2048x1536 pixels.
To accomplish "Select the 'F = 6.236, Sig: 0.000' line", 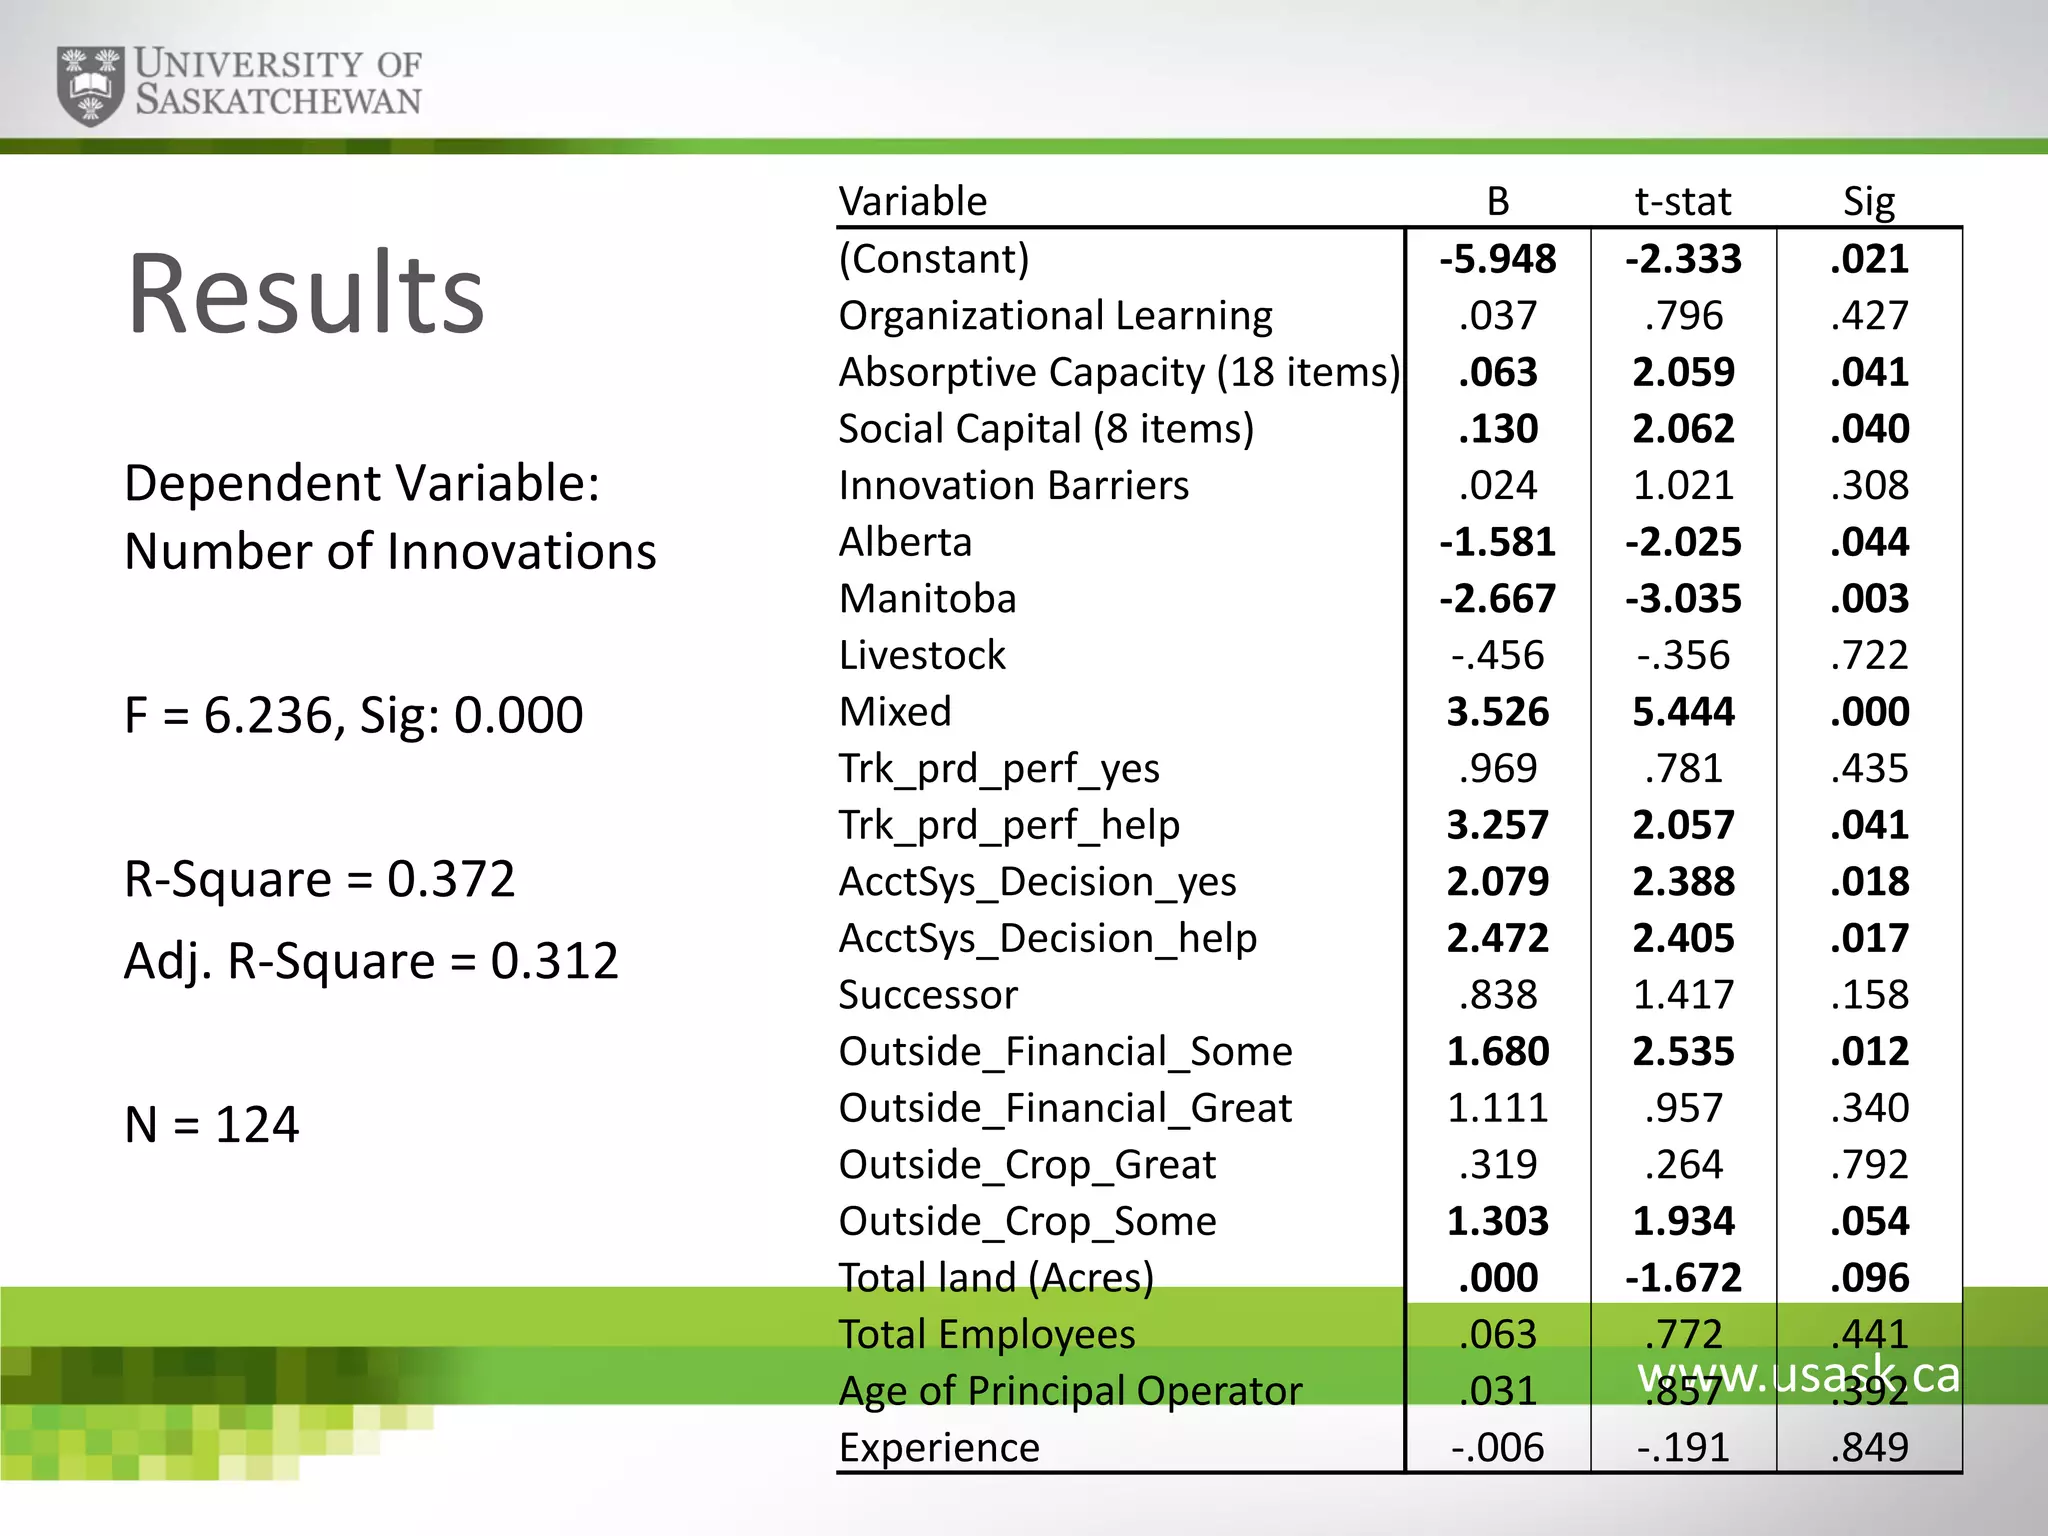I will [x=354, y=716].
